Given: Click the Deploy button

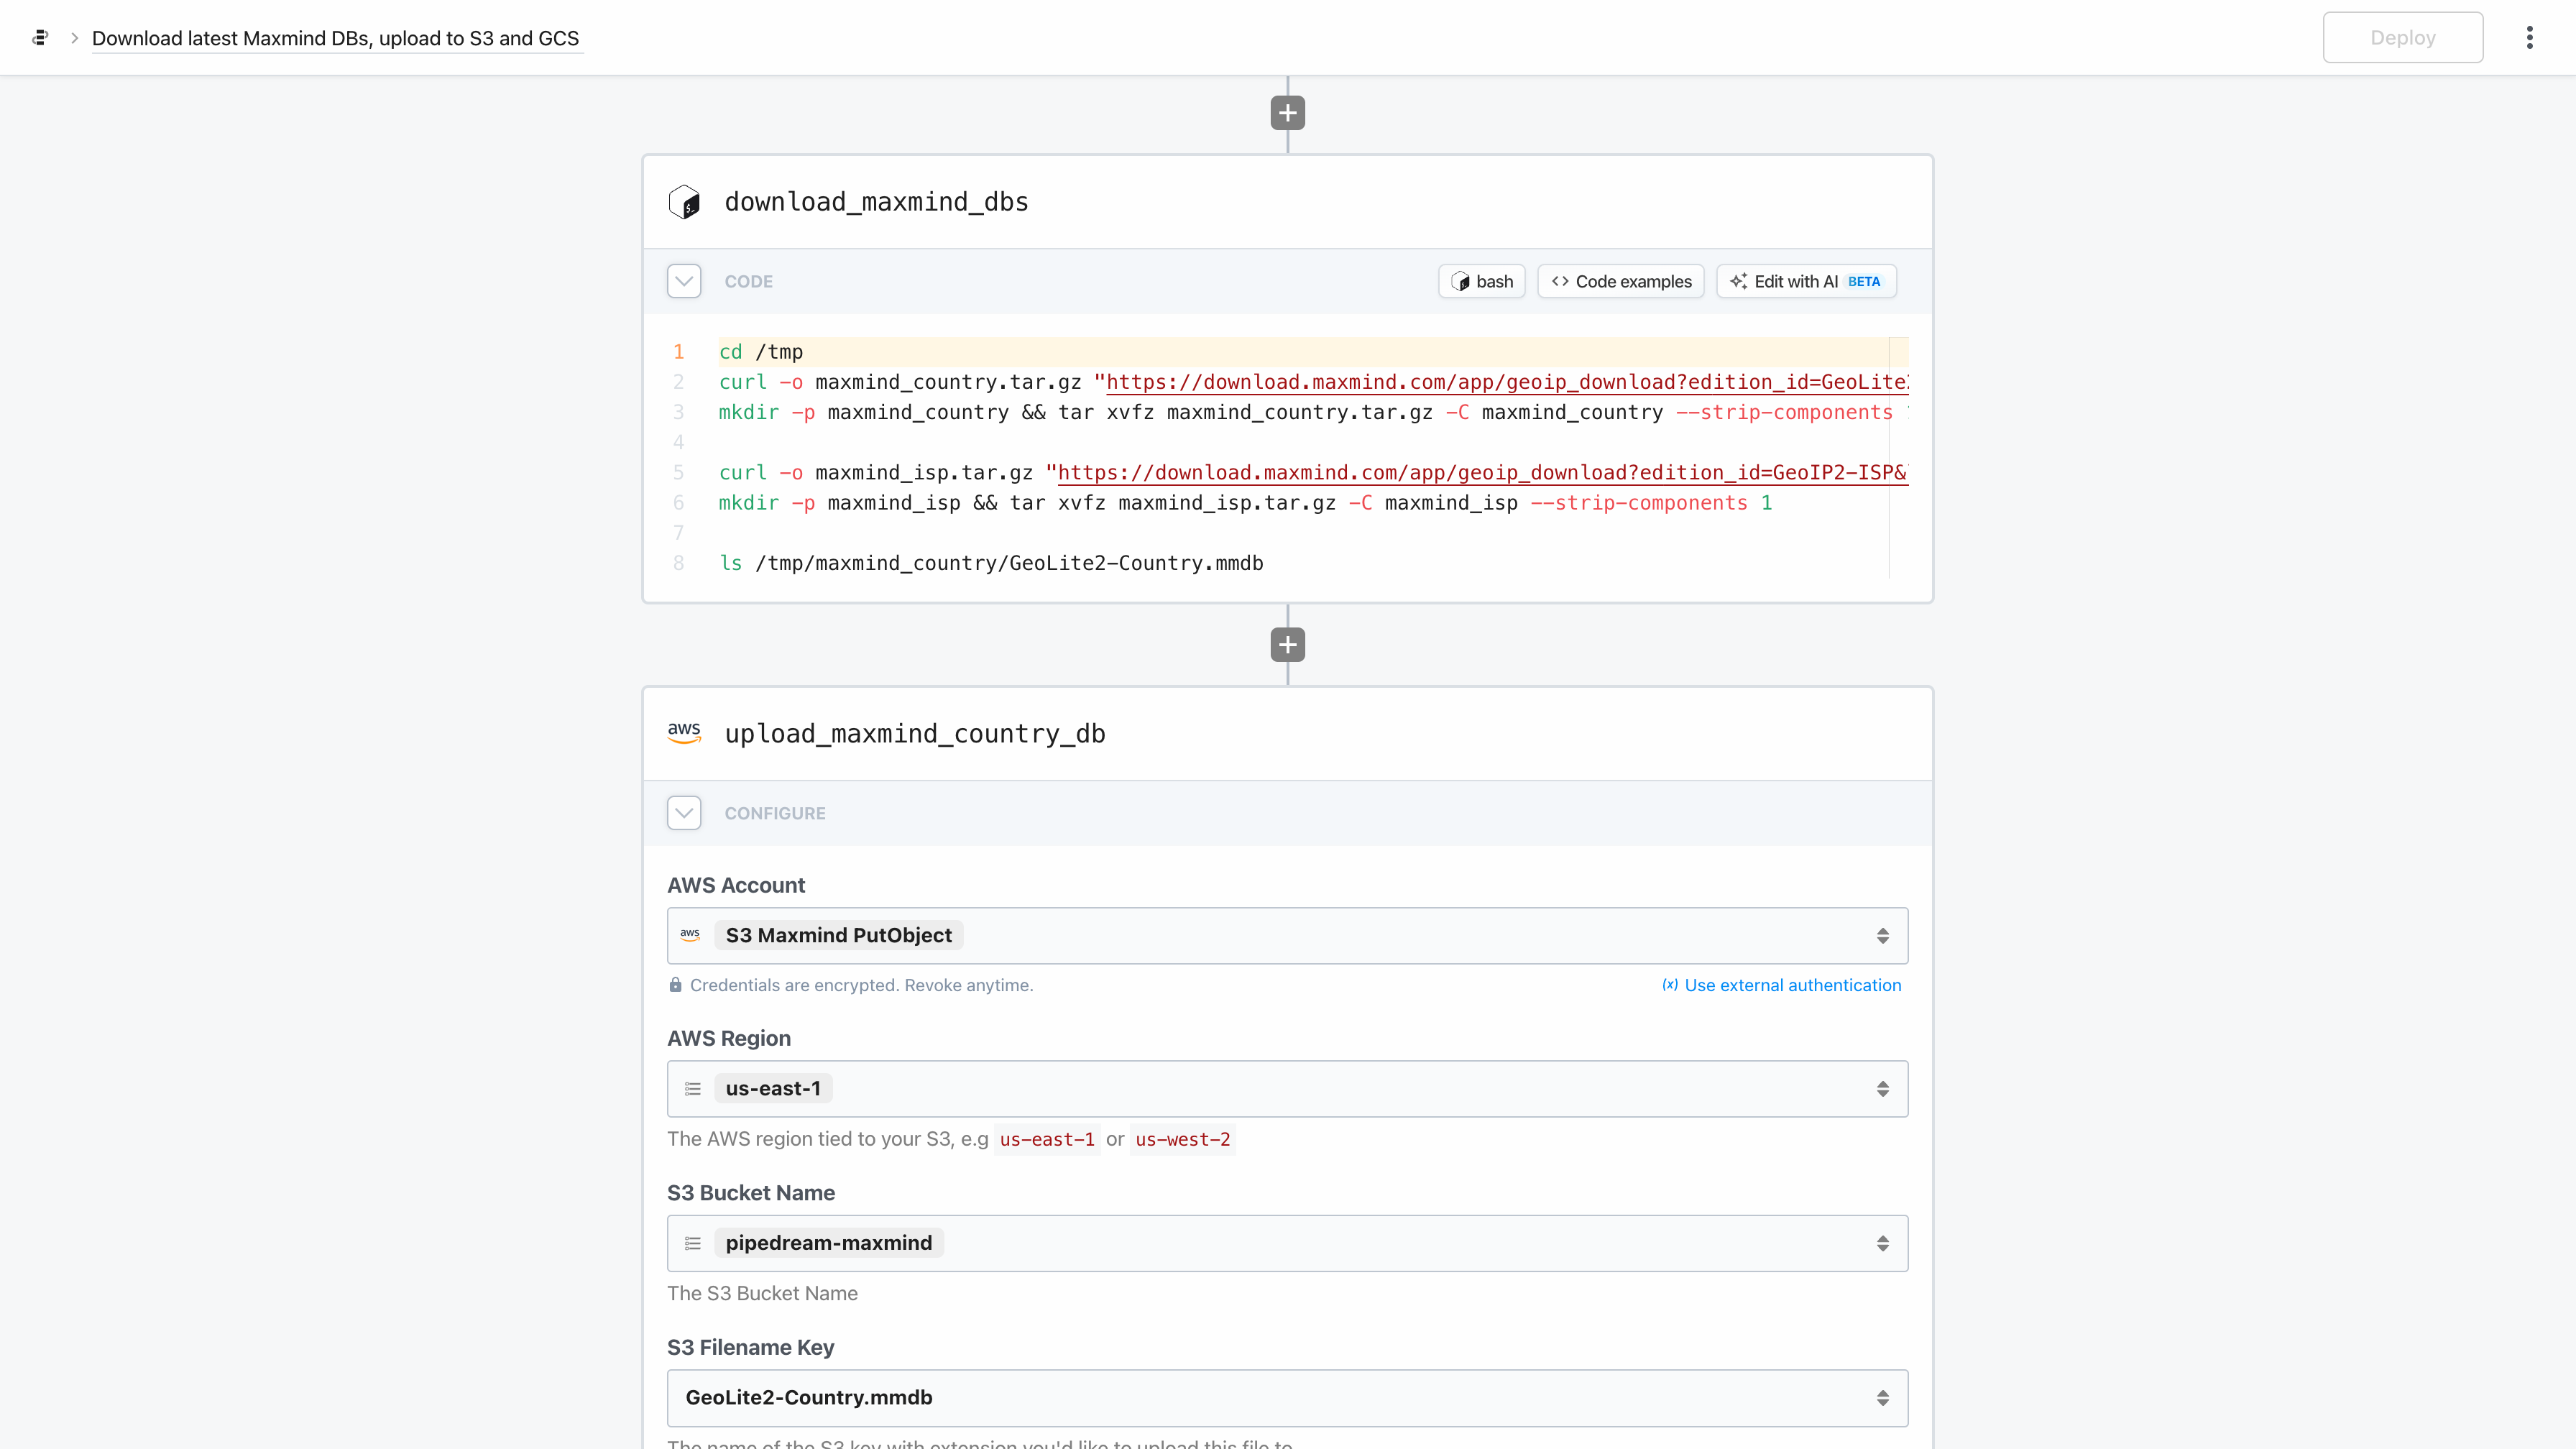Looking at the screenshot, I should [2402, 38].
